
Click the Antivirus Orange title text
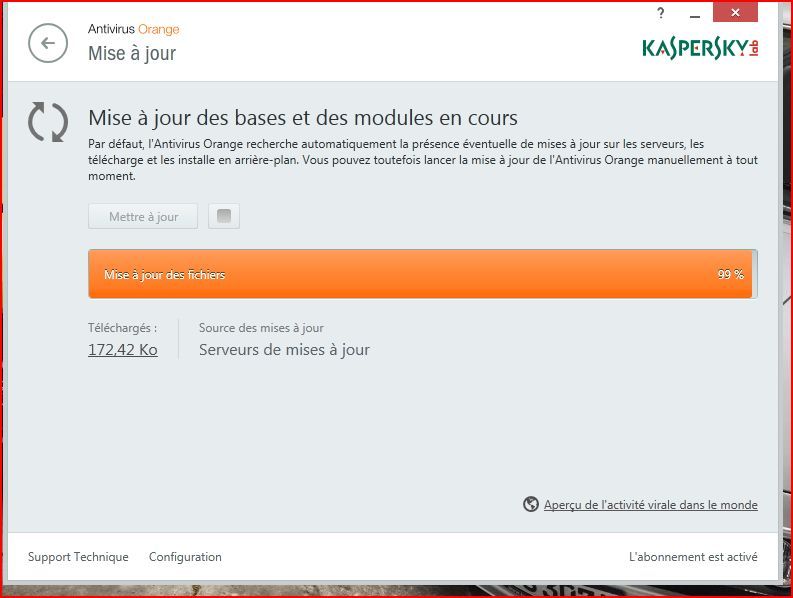tap(134, 29)
